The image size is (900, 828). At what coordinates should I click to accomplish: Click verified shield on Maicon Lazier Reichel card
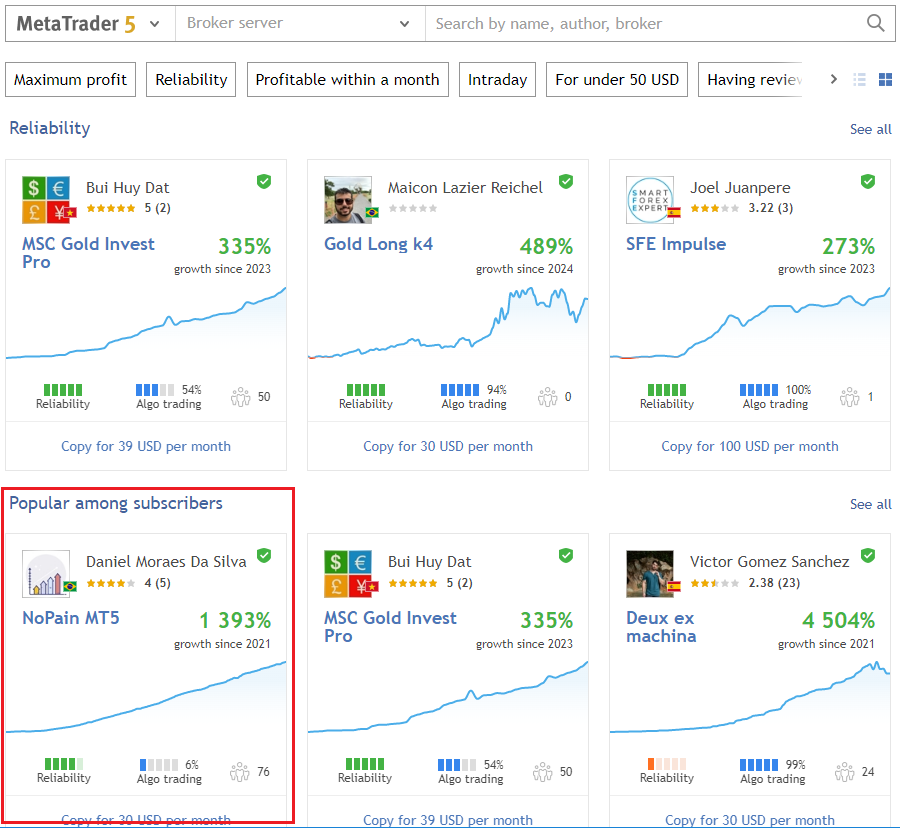(566, 182)
